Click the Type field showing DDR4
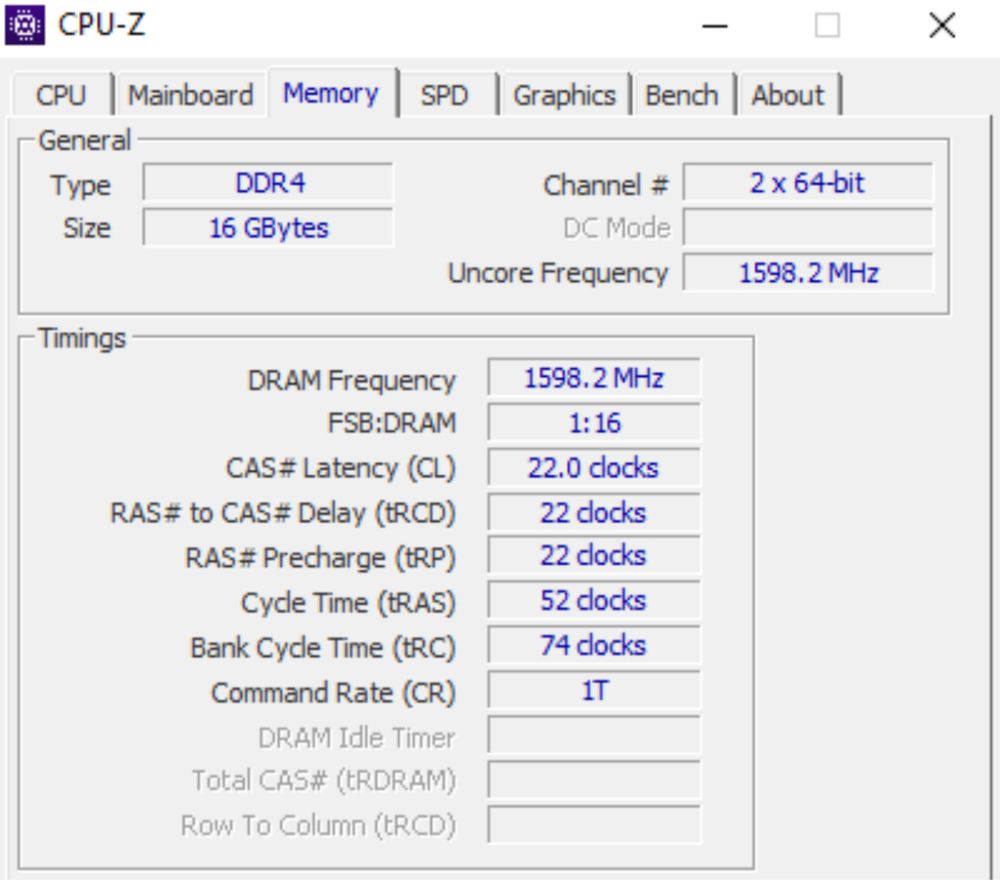This screenshot has height=880, width=1000. coord(268,183)
